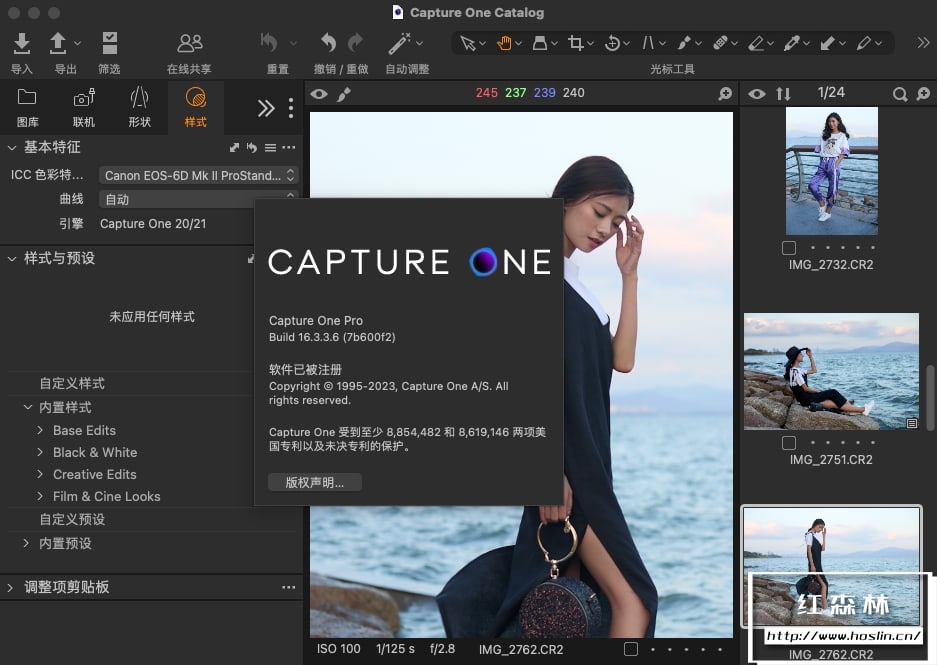Click the browser search magnifier icon
Screen dimensions: 937x665
900,94
